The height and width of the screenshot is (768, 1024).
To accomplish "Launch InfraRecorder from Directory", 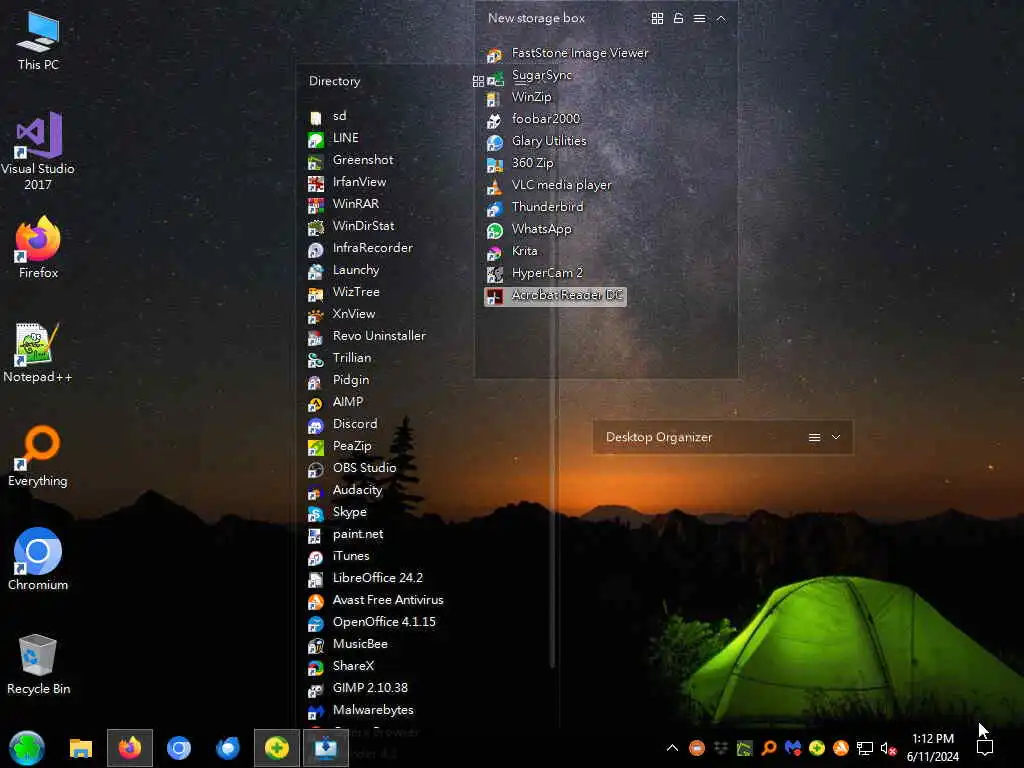I will [x=360, y=249].
